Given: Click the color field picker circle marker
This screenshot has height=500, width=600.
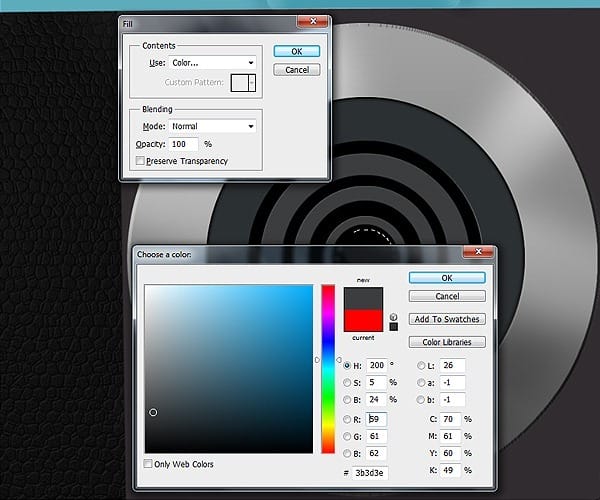Looking at the screenshot, I should pos(153,412).
